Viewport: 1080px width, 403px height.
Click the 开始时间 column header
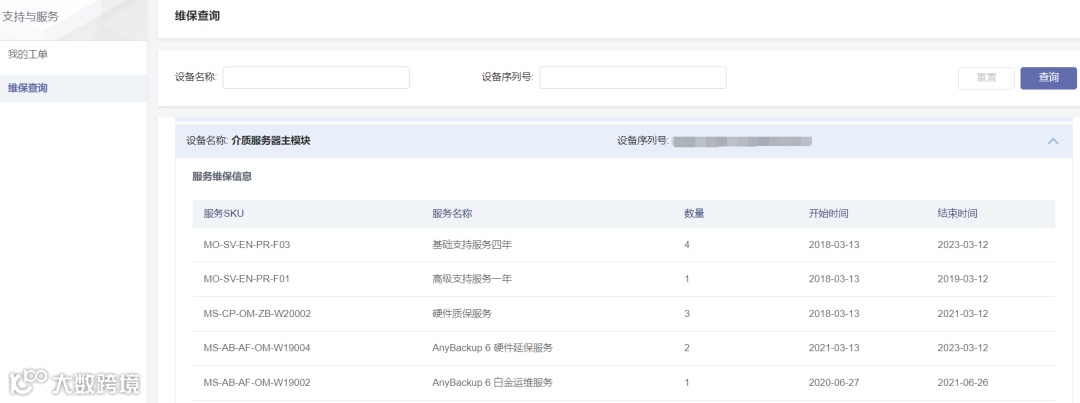[829, 214]
